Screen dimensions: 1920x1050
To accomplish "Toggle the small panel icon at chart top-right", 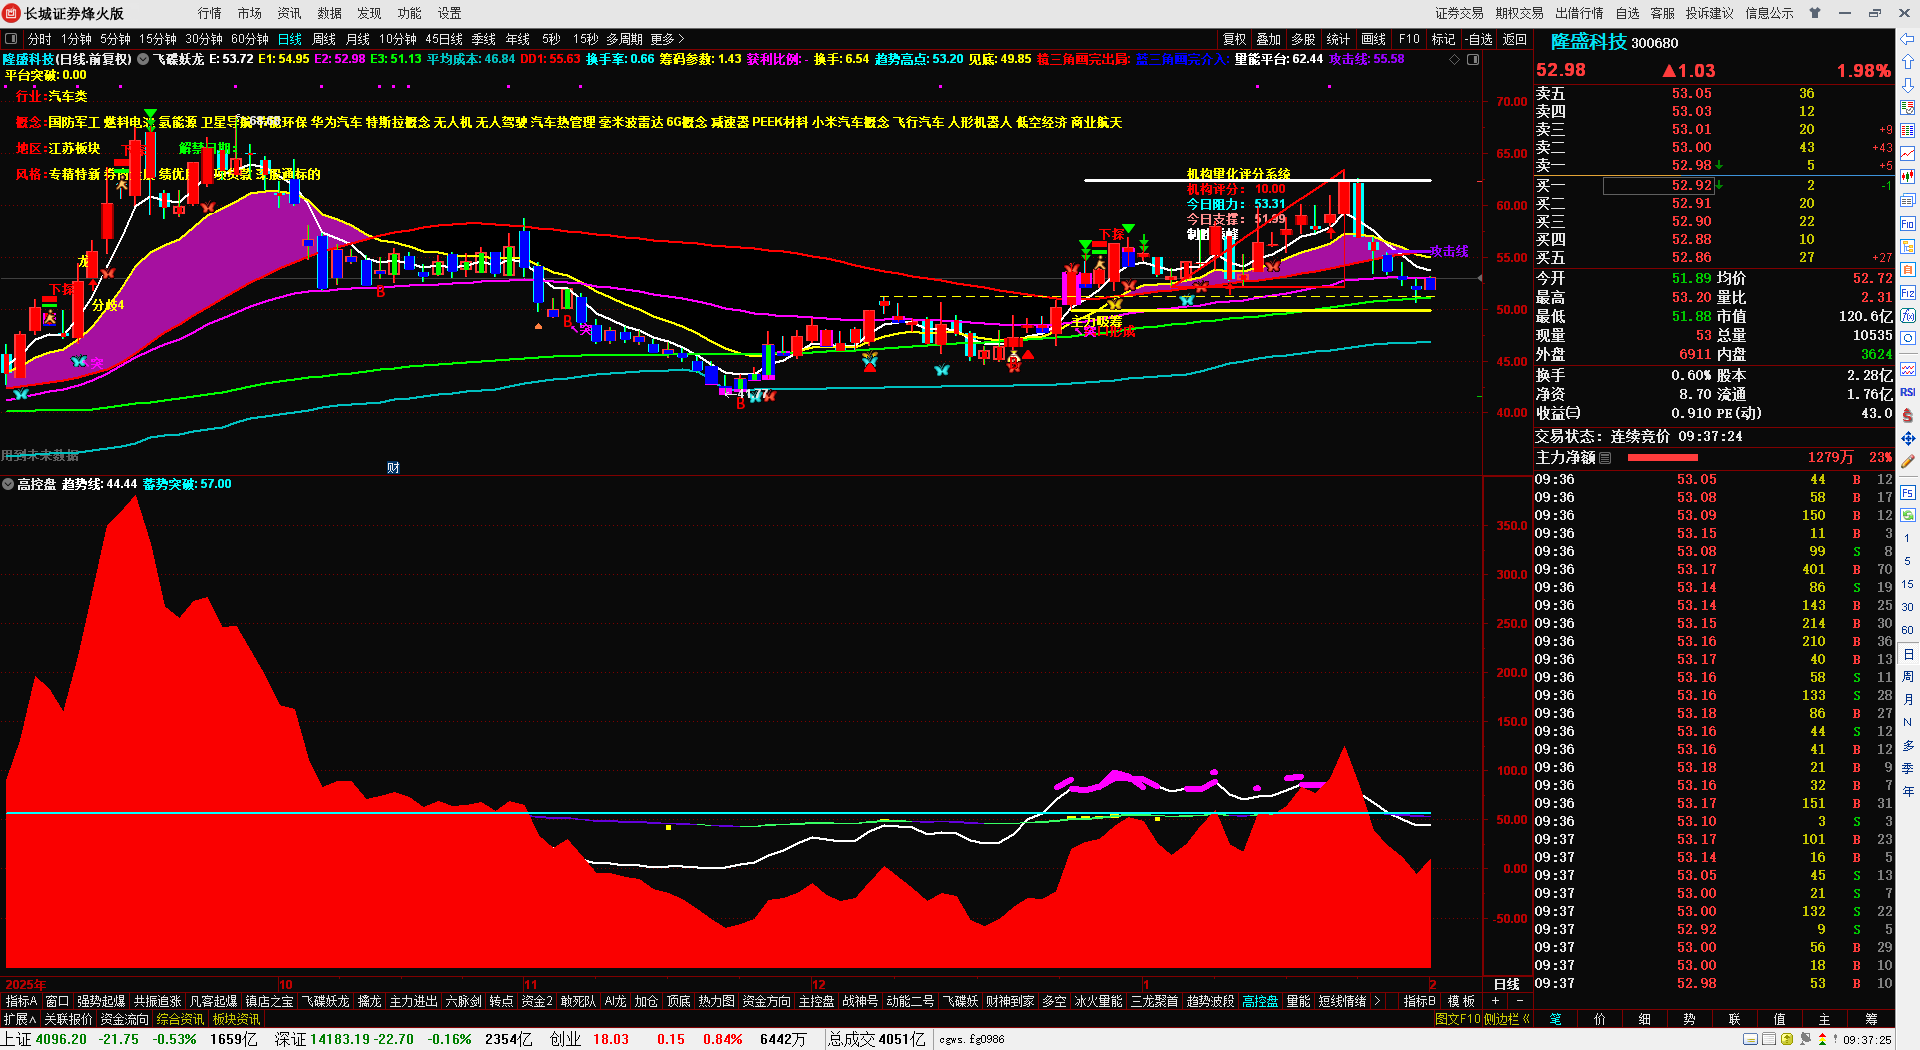I will (1473, 60).
